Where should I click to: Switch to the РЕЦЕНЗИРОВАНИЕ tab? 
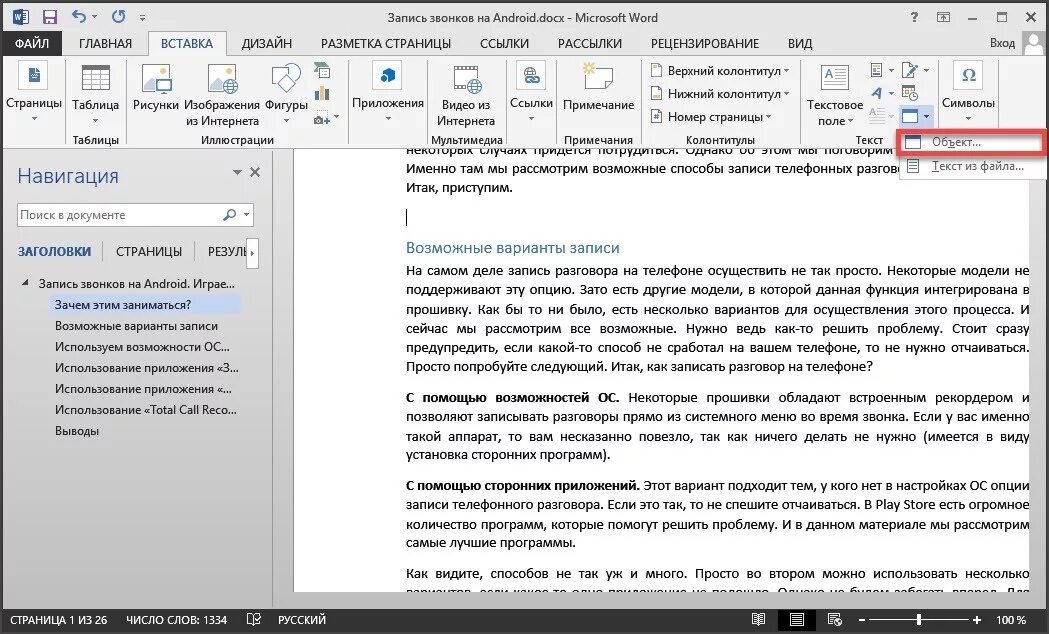[705, 43]
